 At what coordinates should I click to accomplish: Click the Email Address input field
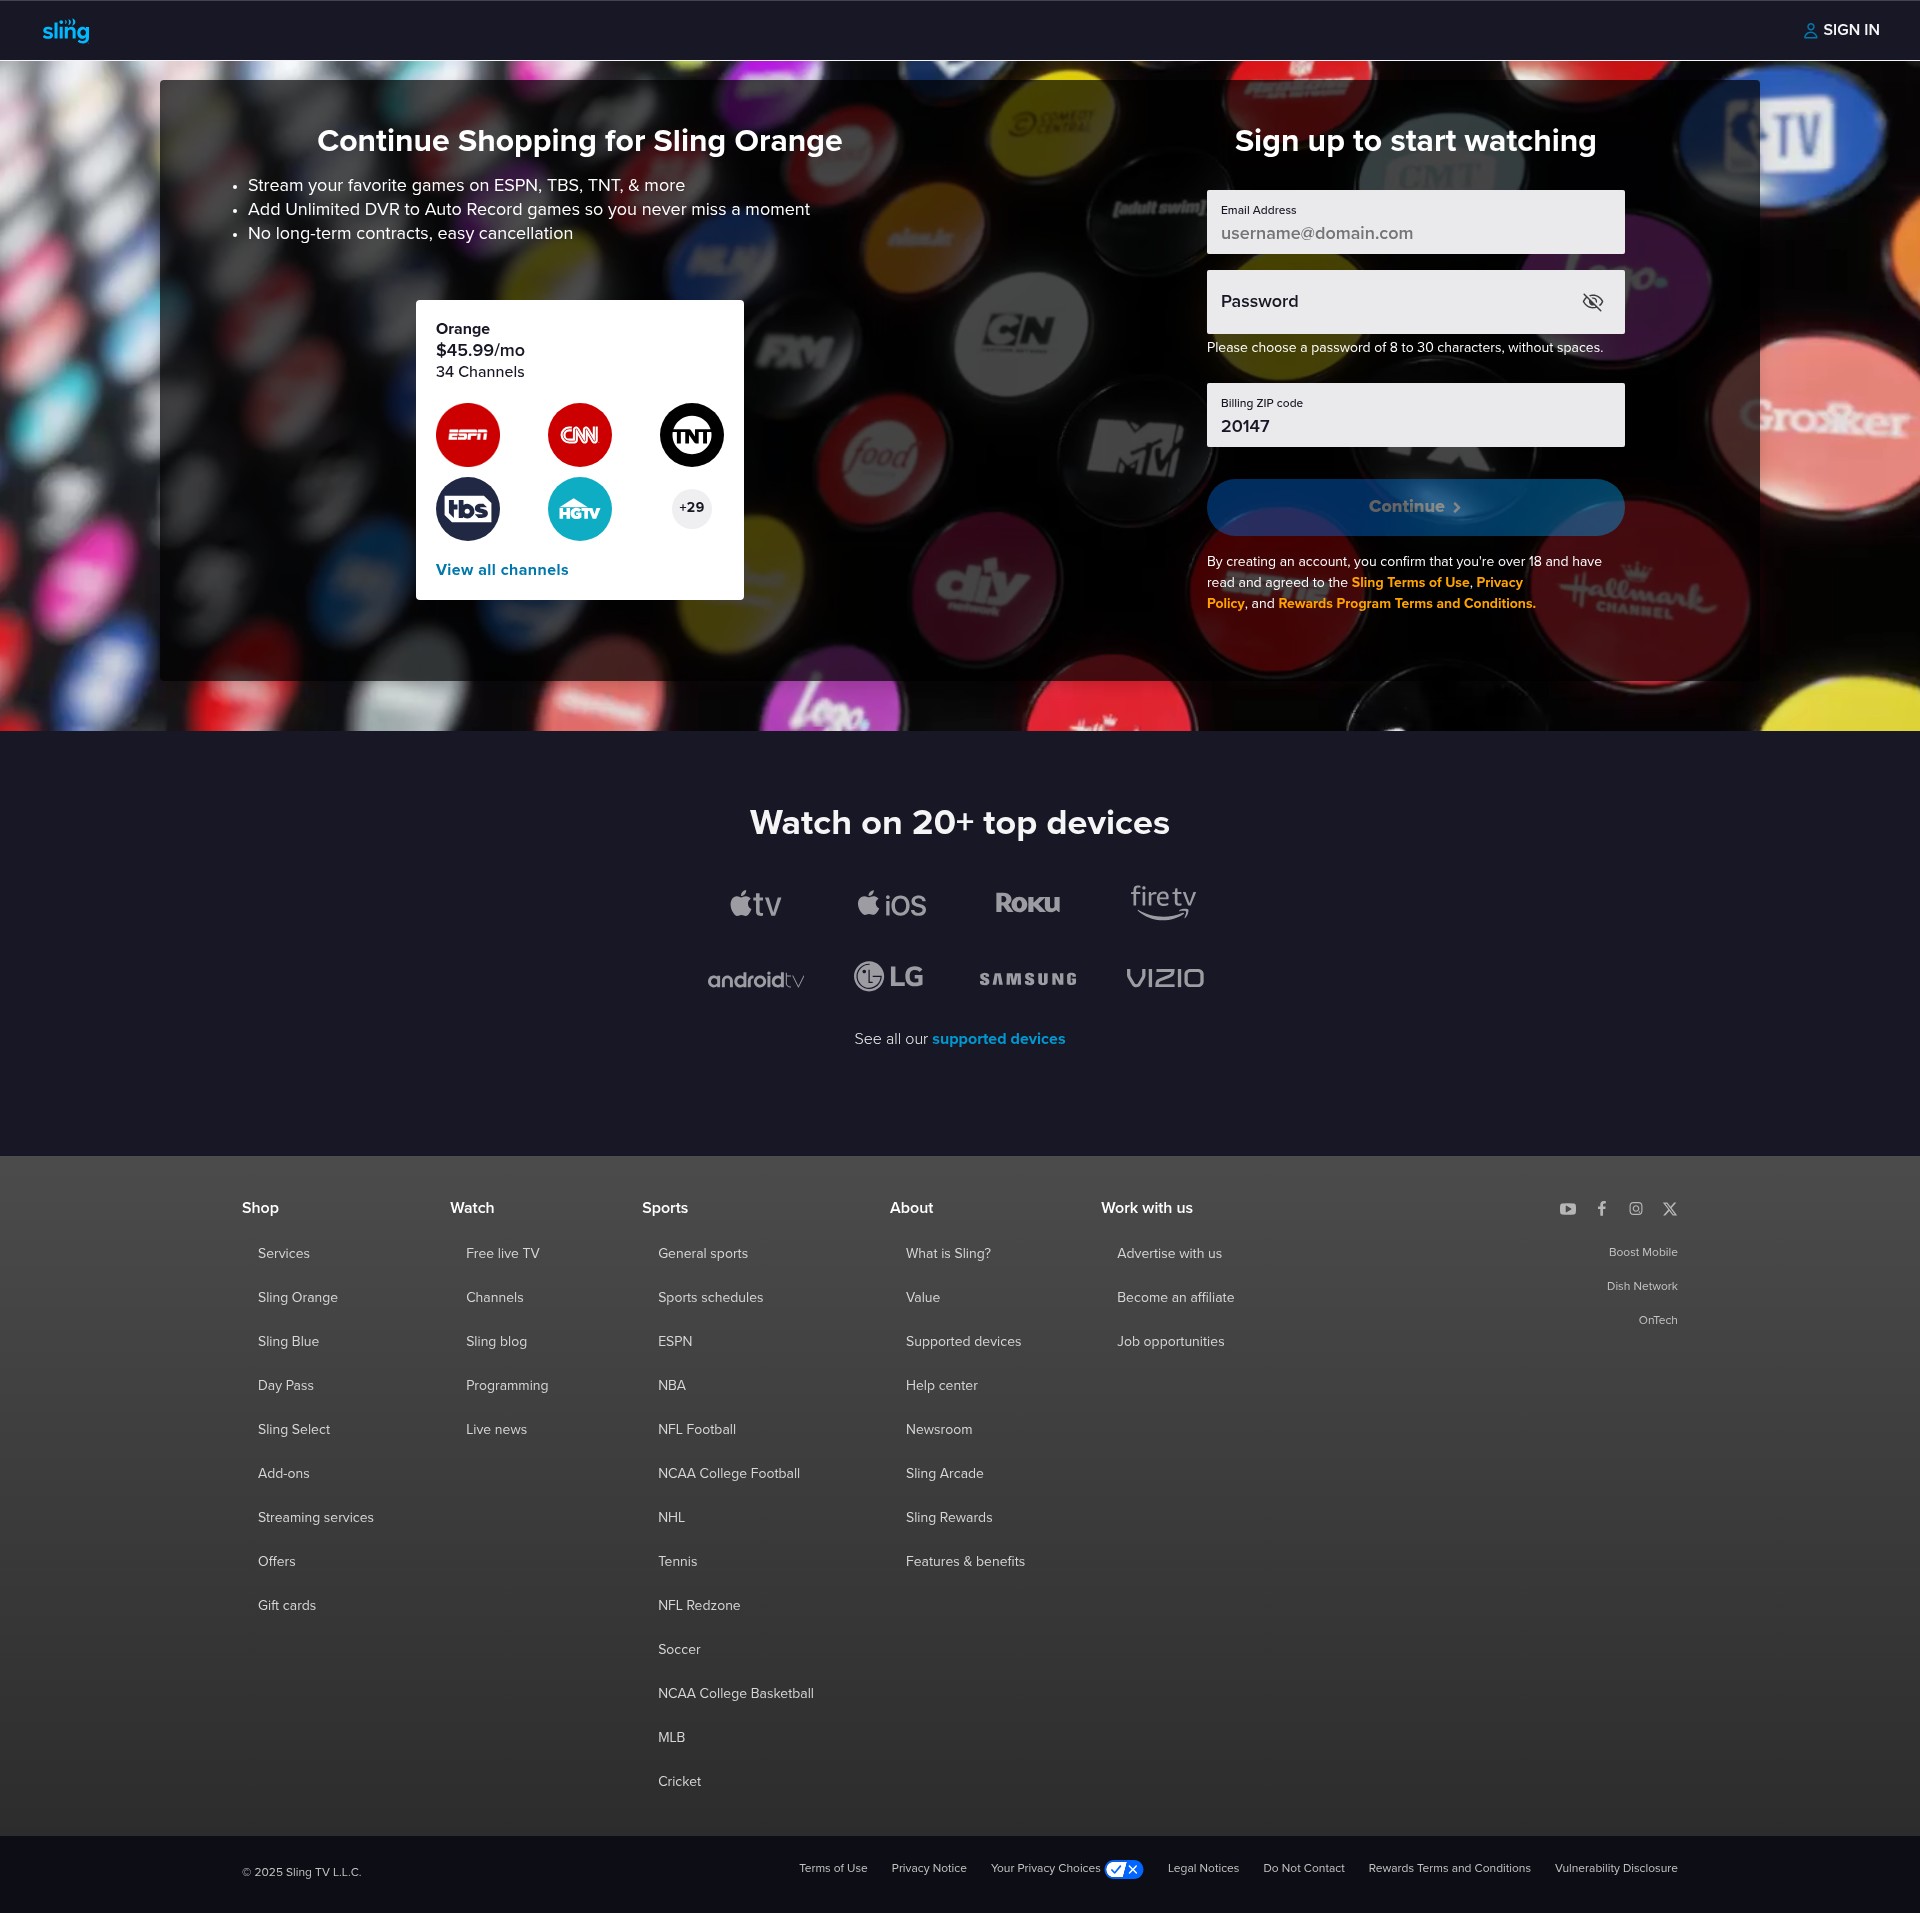1416,222
